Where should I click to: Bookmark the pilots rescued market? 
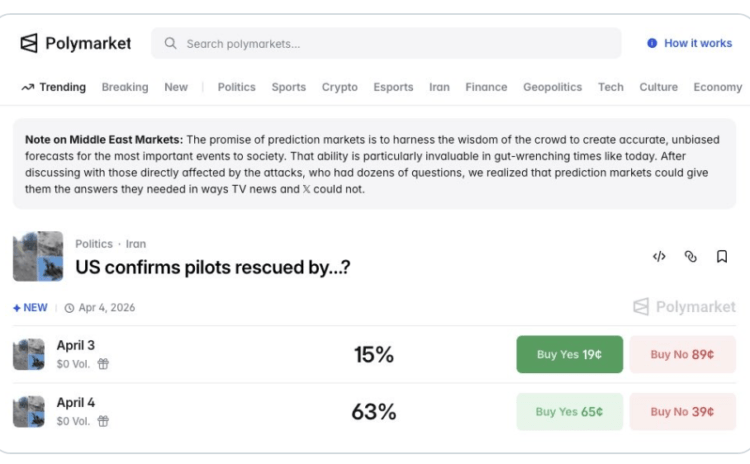coord(721,257)
